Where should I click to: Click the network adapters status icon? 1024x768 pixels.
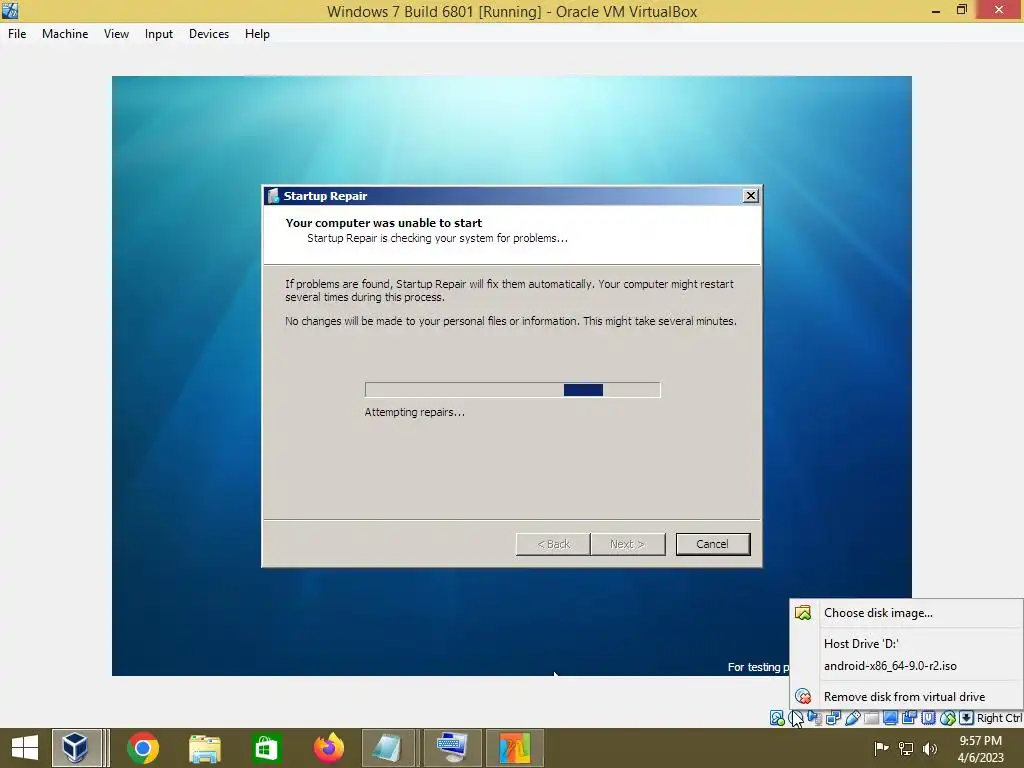[833, 718]
